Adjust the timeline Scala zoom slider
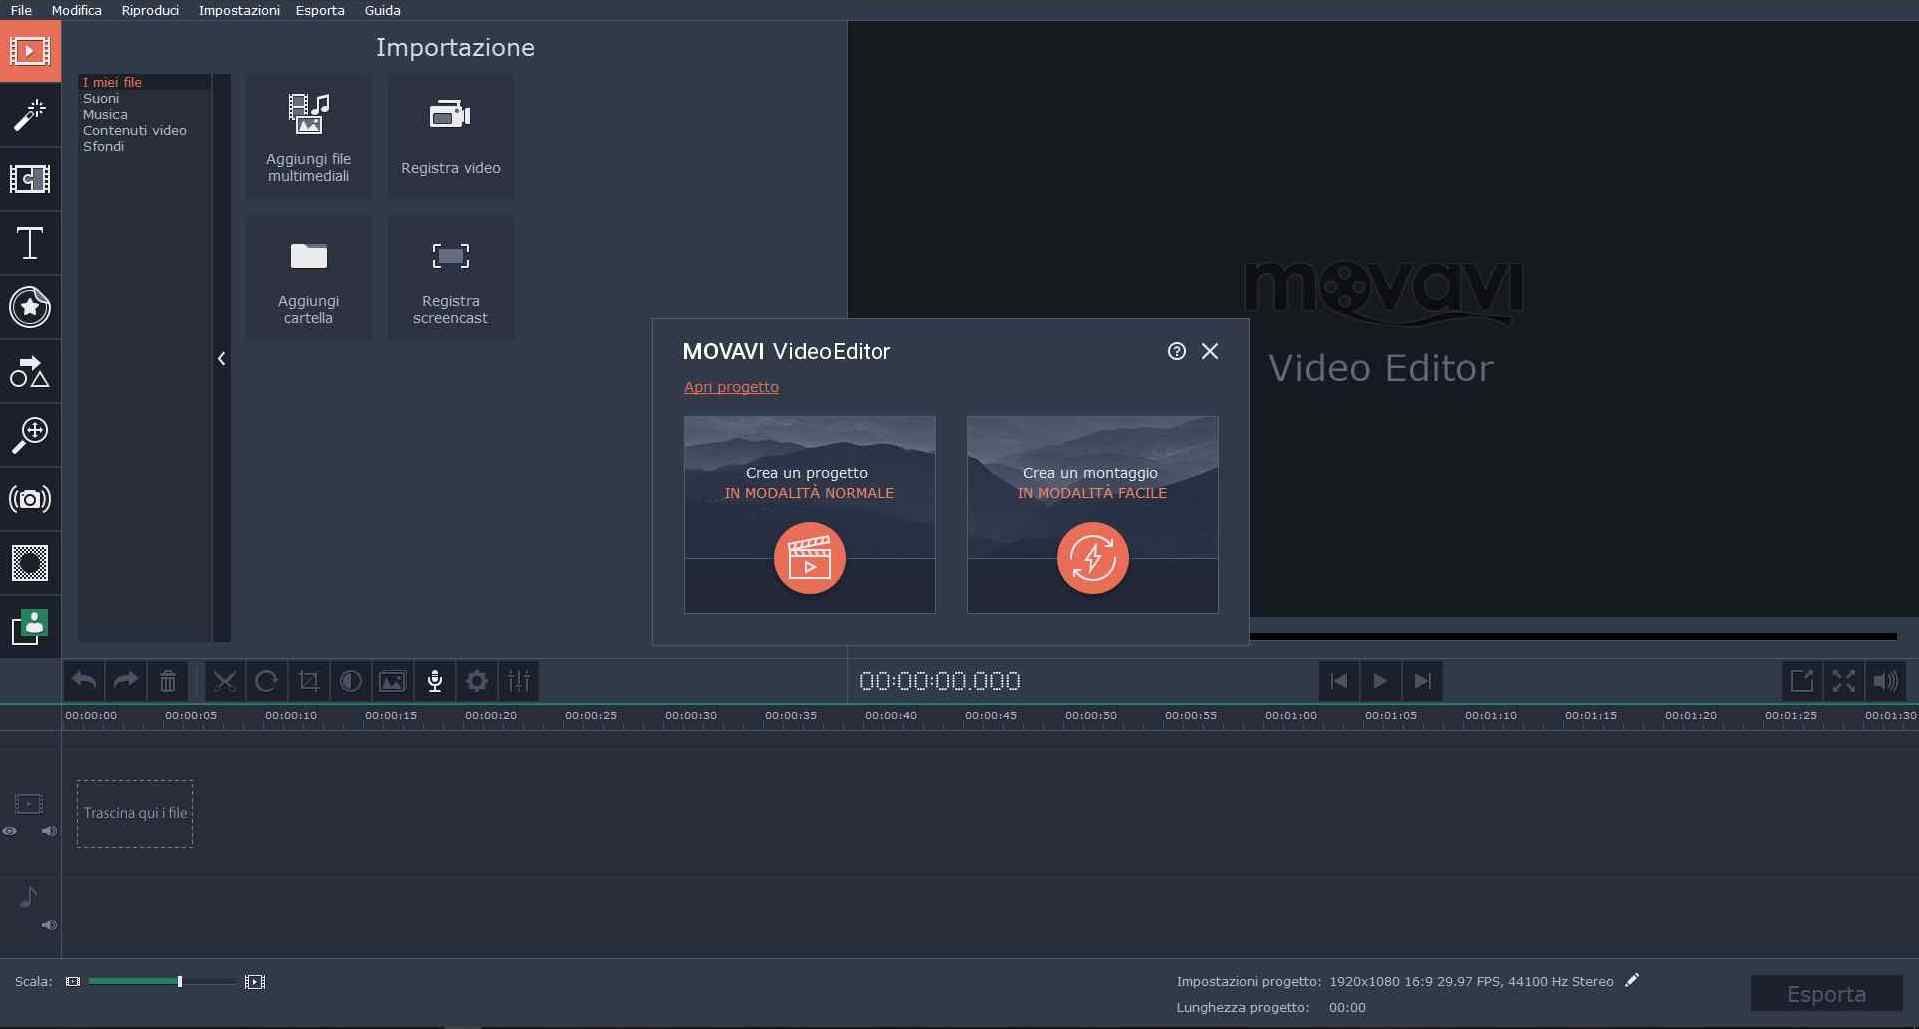1919x1029 pixels. coord(180,982)
